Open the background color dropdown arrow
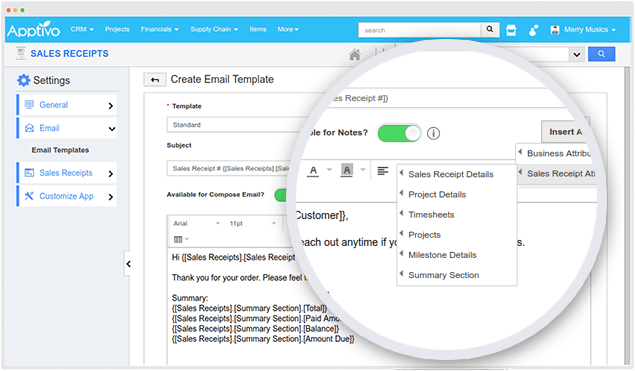 click(x=363, y=170)
